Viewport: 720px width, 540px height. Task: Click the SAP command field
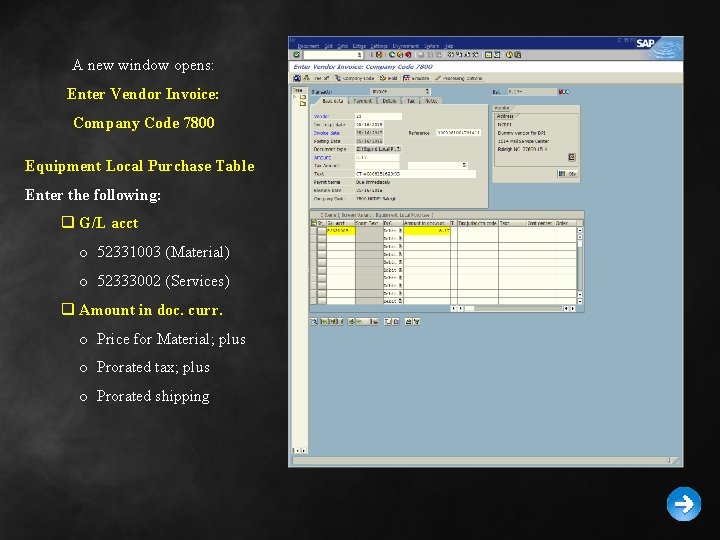pos(333,55)
